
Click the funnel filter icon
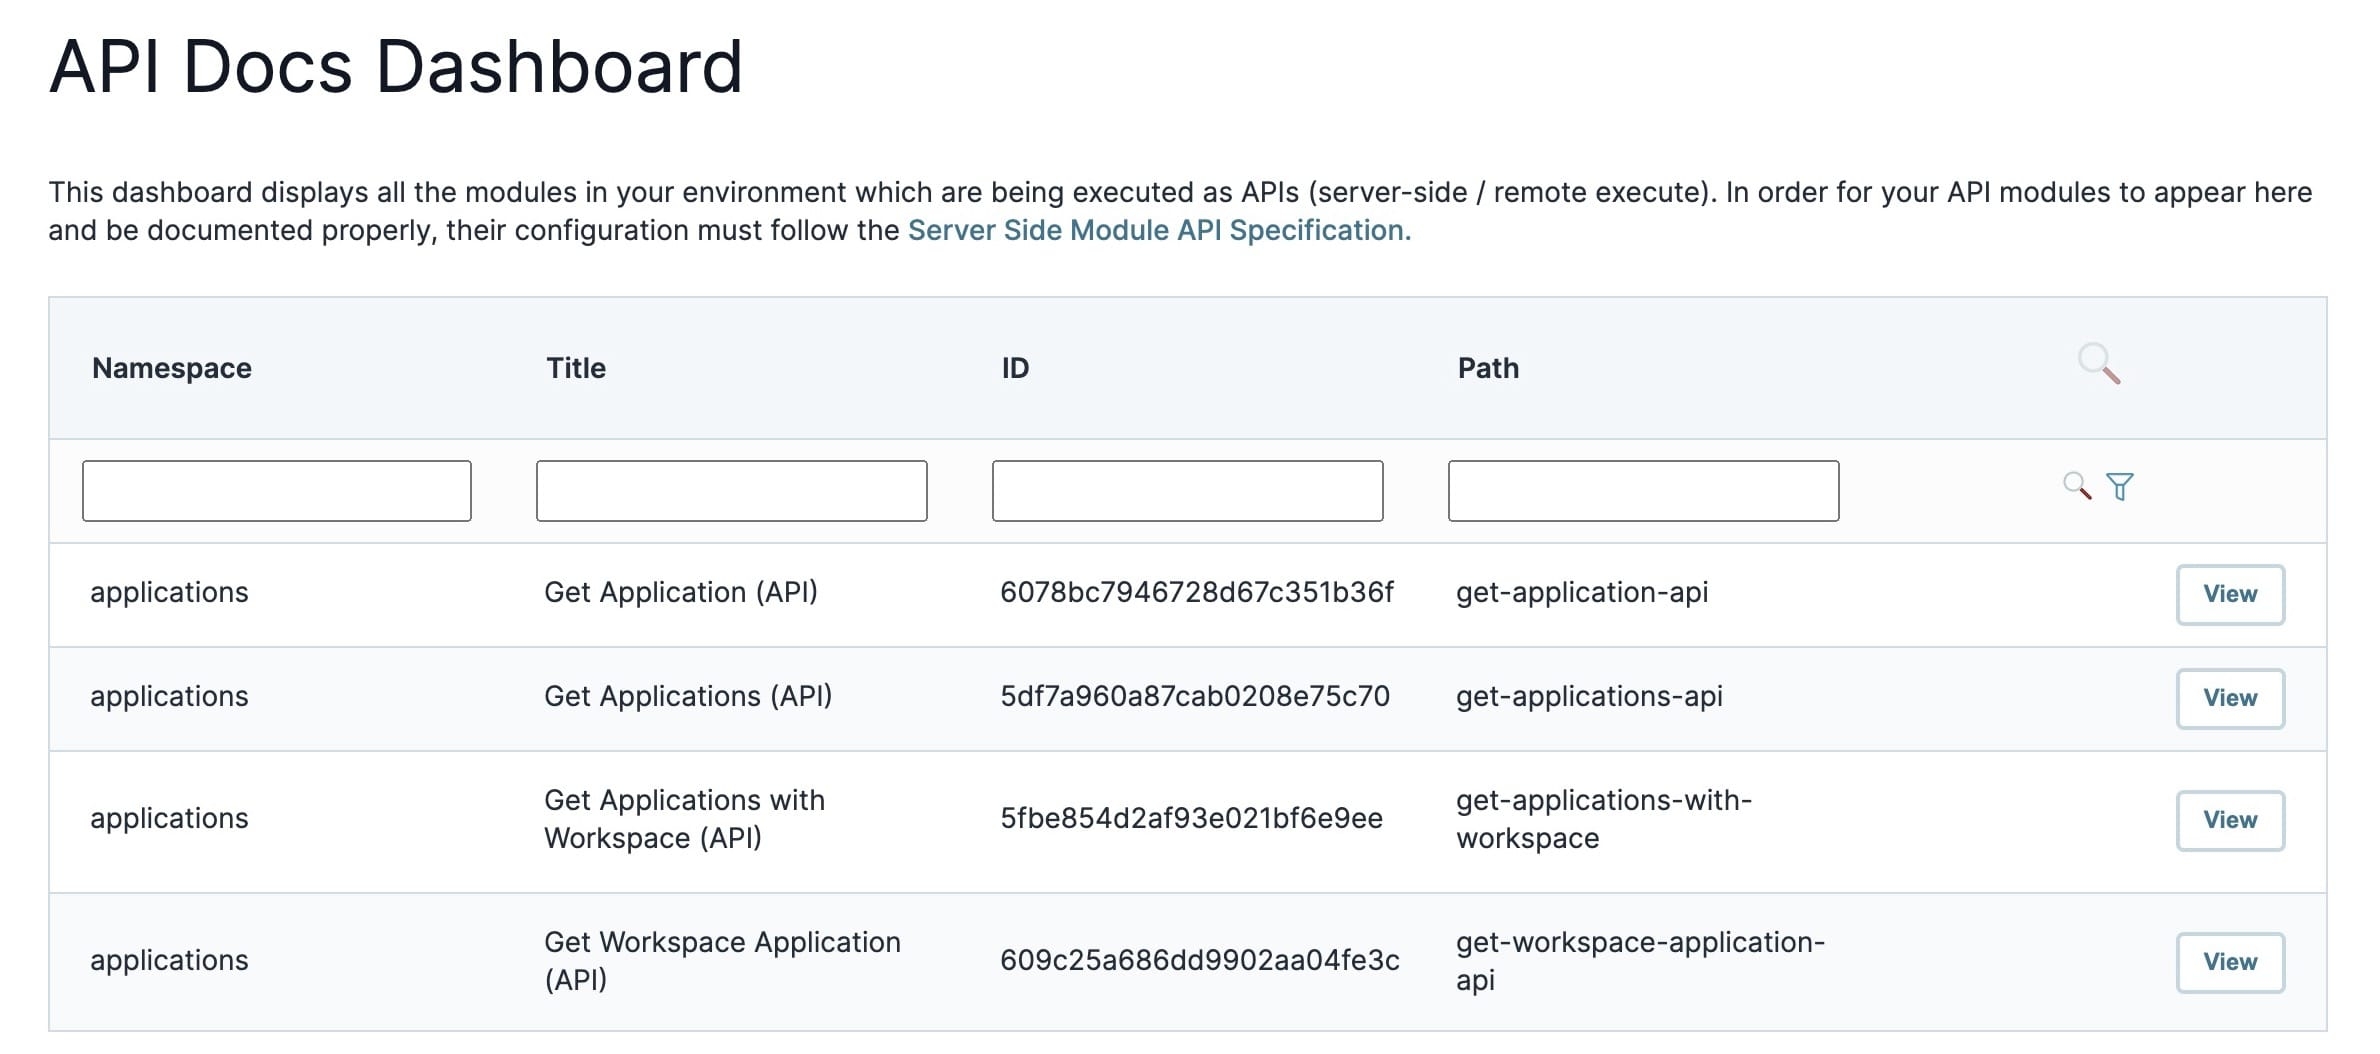point(2120,486)
